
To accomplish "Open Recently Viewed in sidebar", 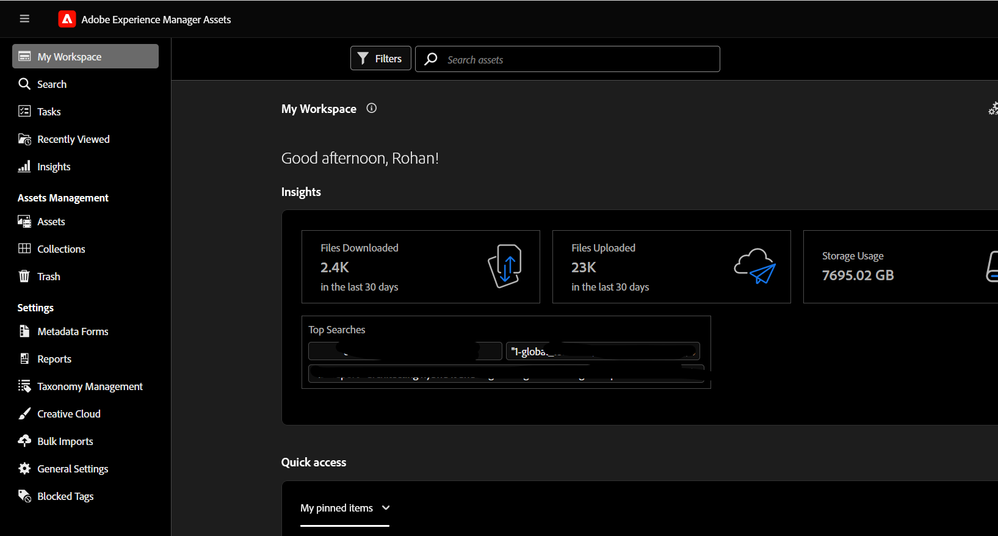I will point(73,139).
